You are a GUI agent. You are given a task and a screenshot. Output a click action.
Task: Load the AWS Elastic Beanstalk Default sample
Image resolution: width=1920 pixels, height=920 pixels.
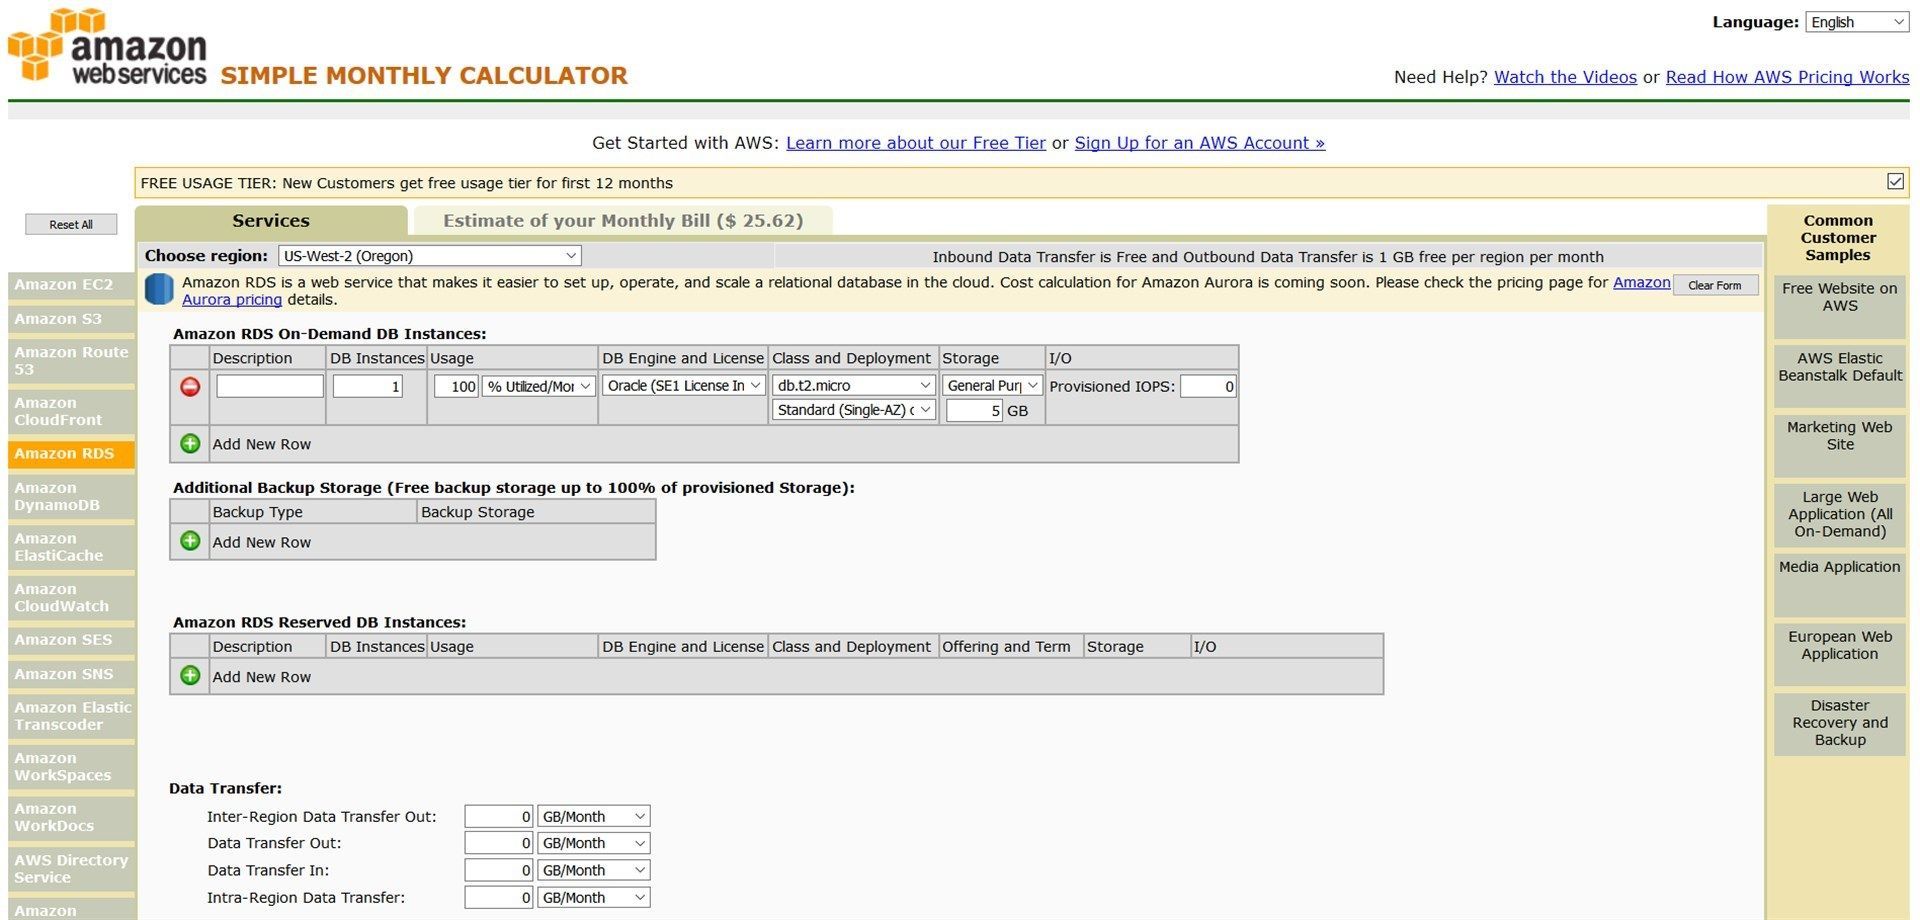click(1840, 377)
